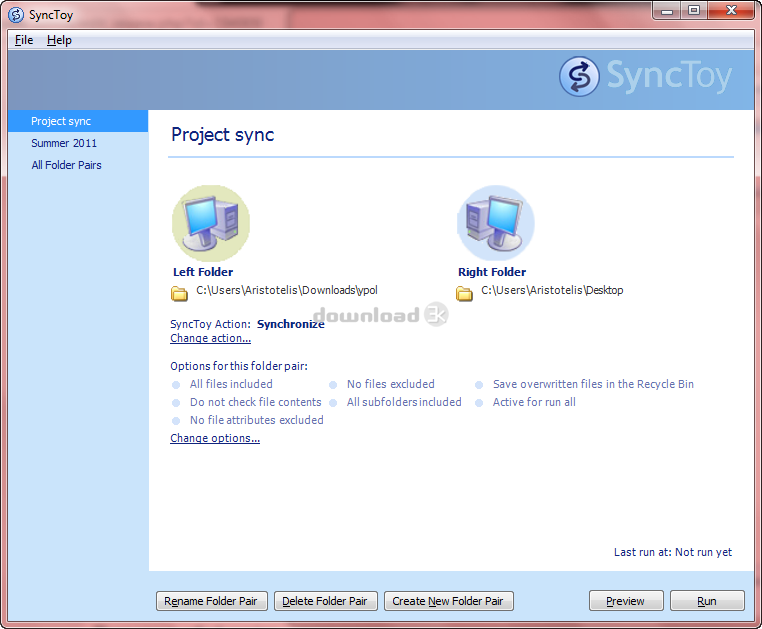This screenshot has height=629, width=762.
Task: Open the Change action link
Action: (210, 338)
